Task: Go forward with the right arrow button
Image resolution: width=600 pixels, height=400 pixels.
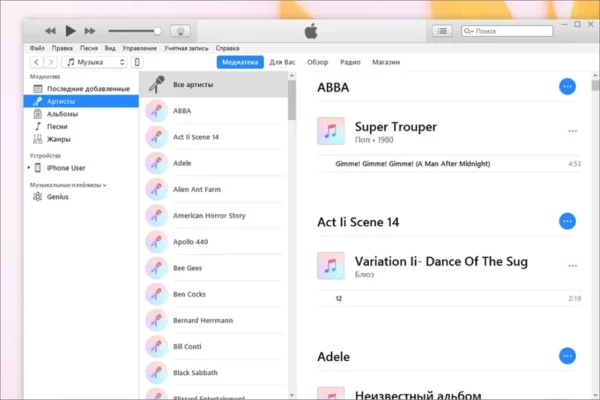Action: tap(51, 62)
